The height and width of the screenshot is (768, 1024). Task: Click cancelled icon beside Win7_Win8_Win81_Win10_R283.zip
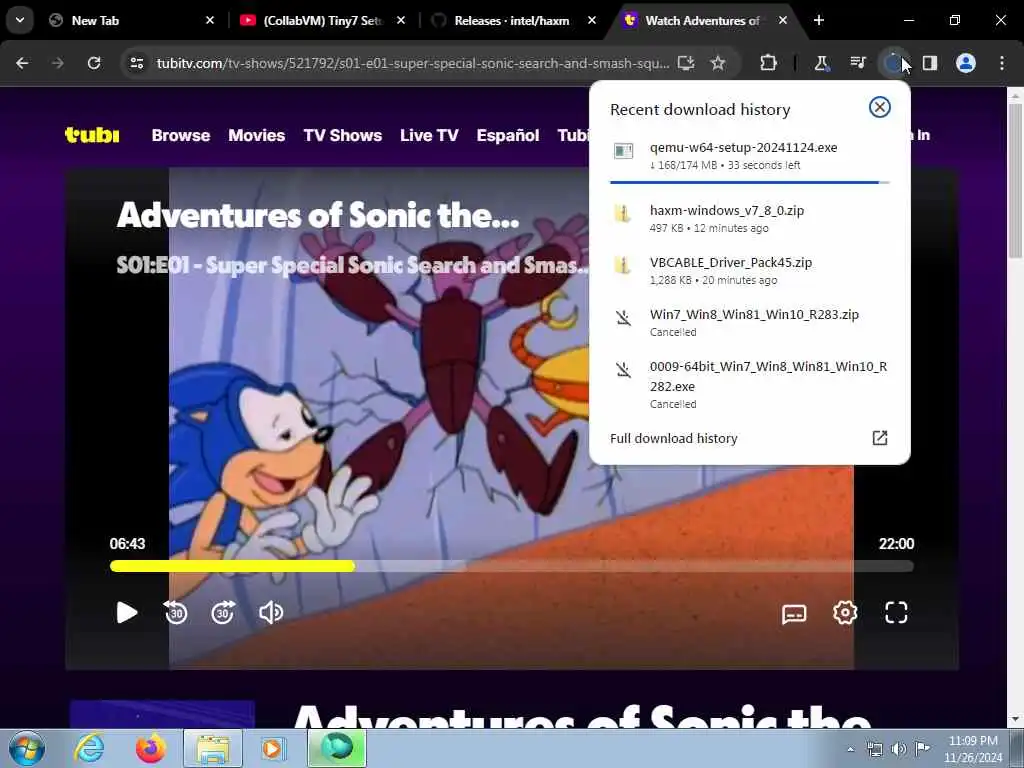624,318
